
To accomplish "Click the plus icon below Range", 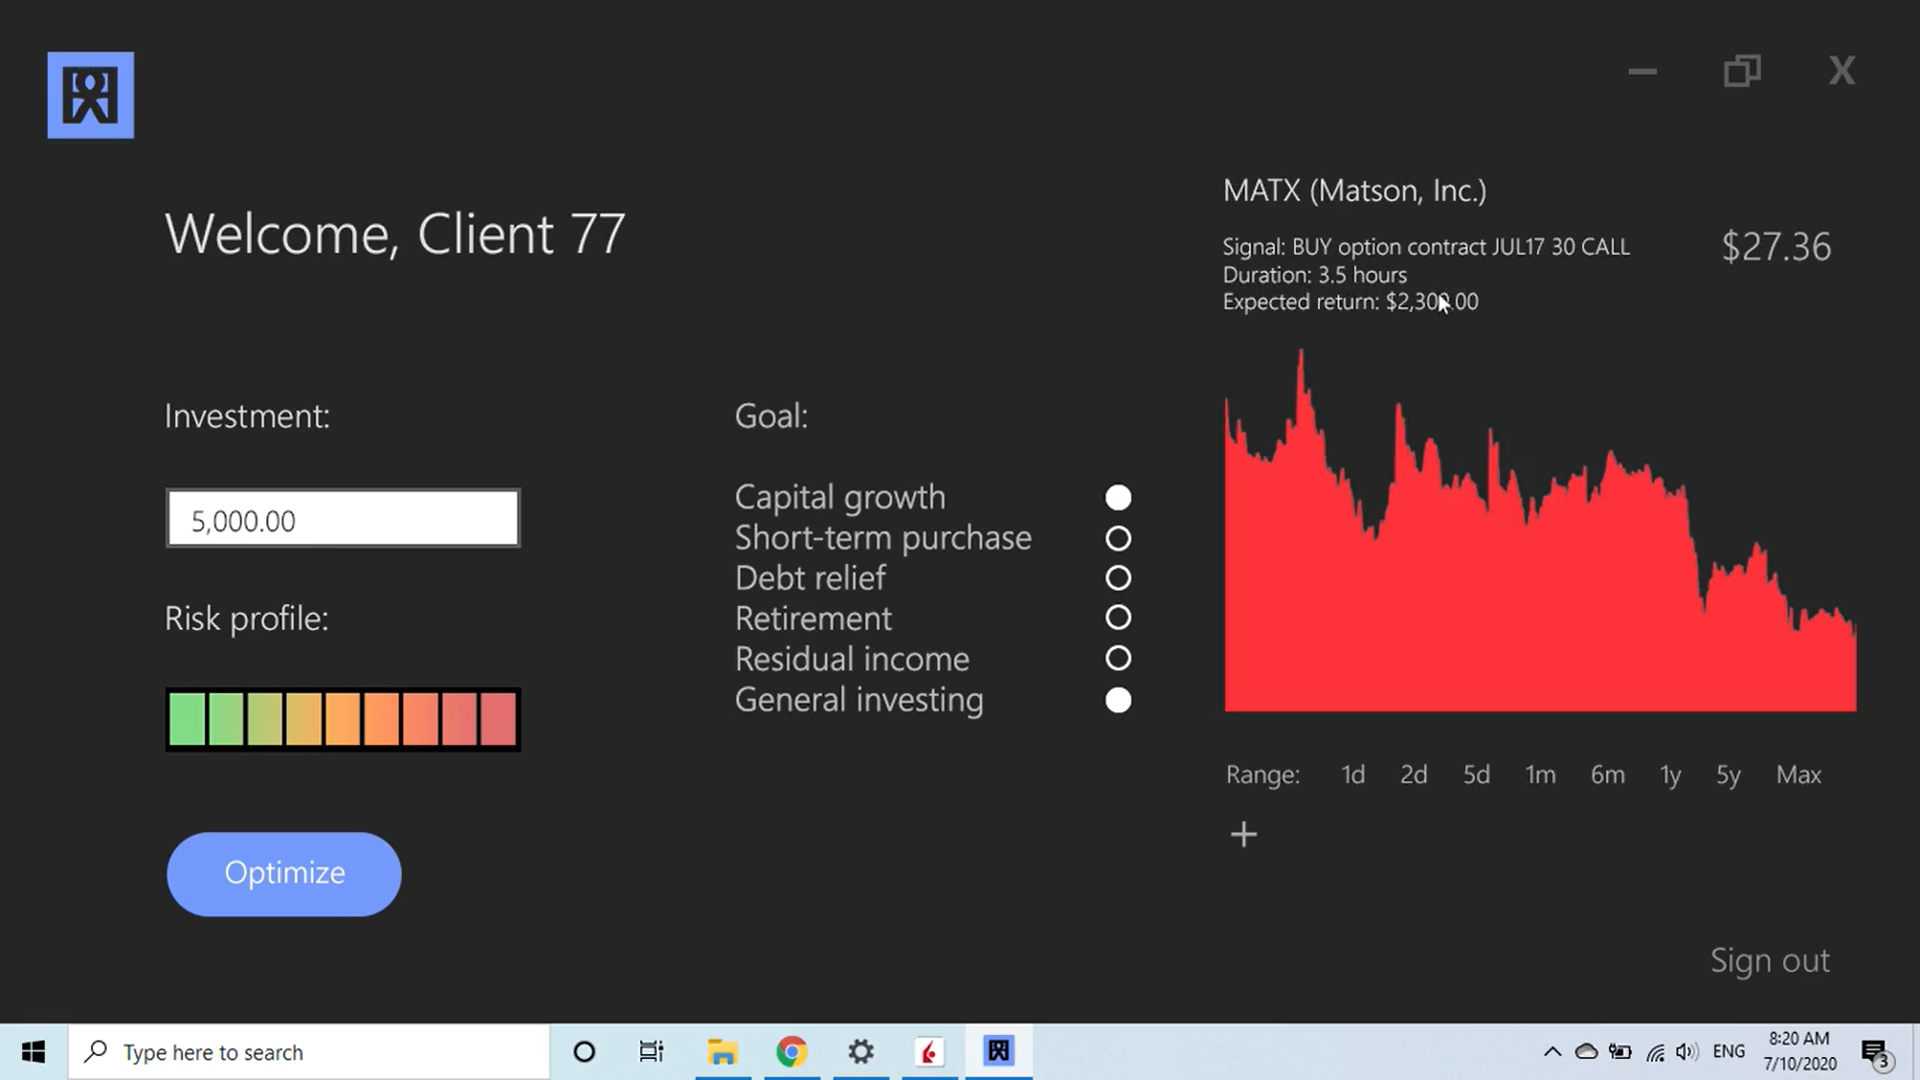I will [1243, 834].
